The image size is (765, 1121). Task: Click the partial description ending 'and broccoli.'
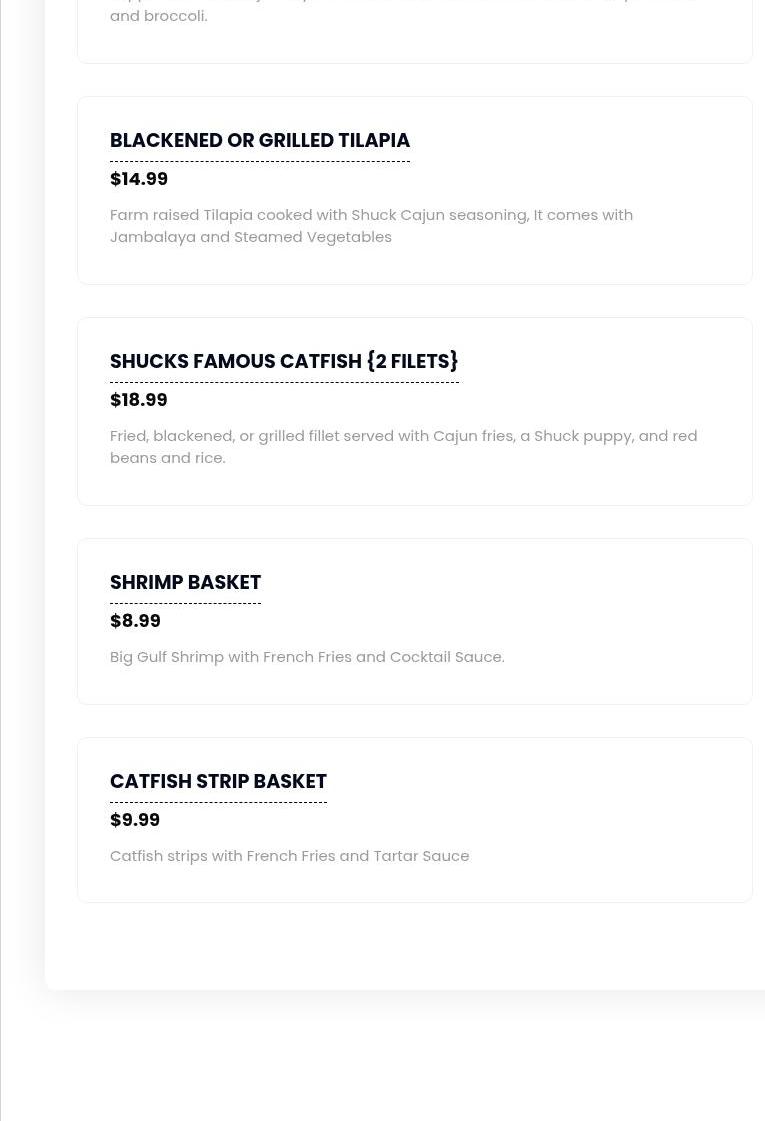159,16
